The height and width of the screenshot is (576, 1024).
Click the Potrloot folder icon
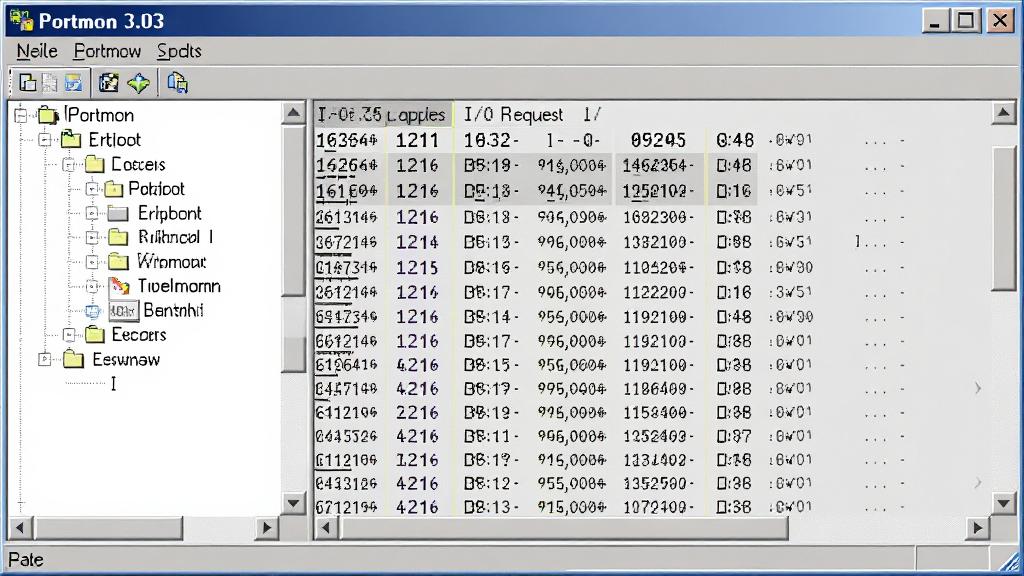pyautogui.click(x=114, y=189)
